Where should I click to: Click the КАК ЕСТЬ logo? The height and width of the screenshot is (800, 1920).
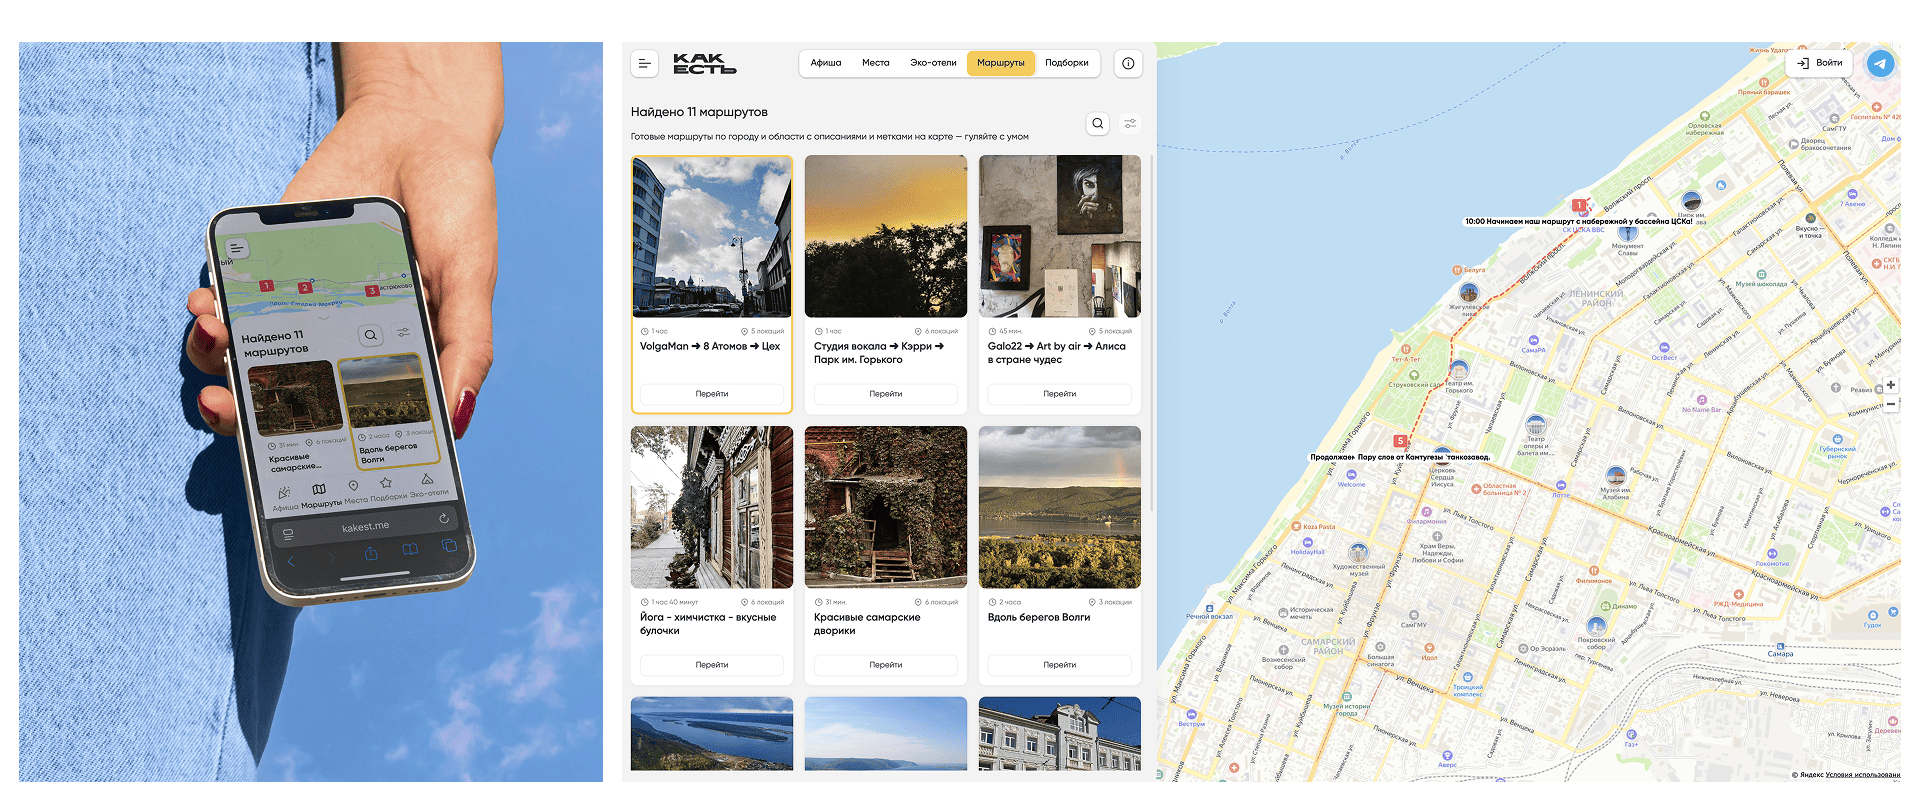coord(704,64)
